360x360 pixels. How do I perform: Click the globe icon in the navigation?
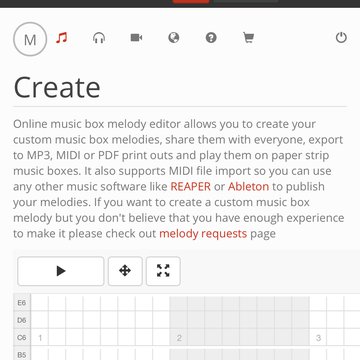(x=174, y=38)
